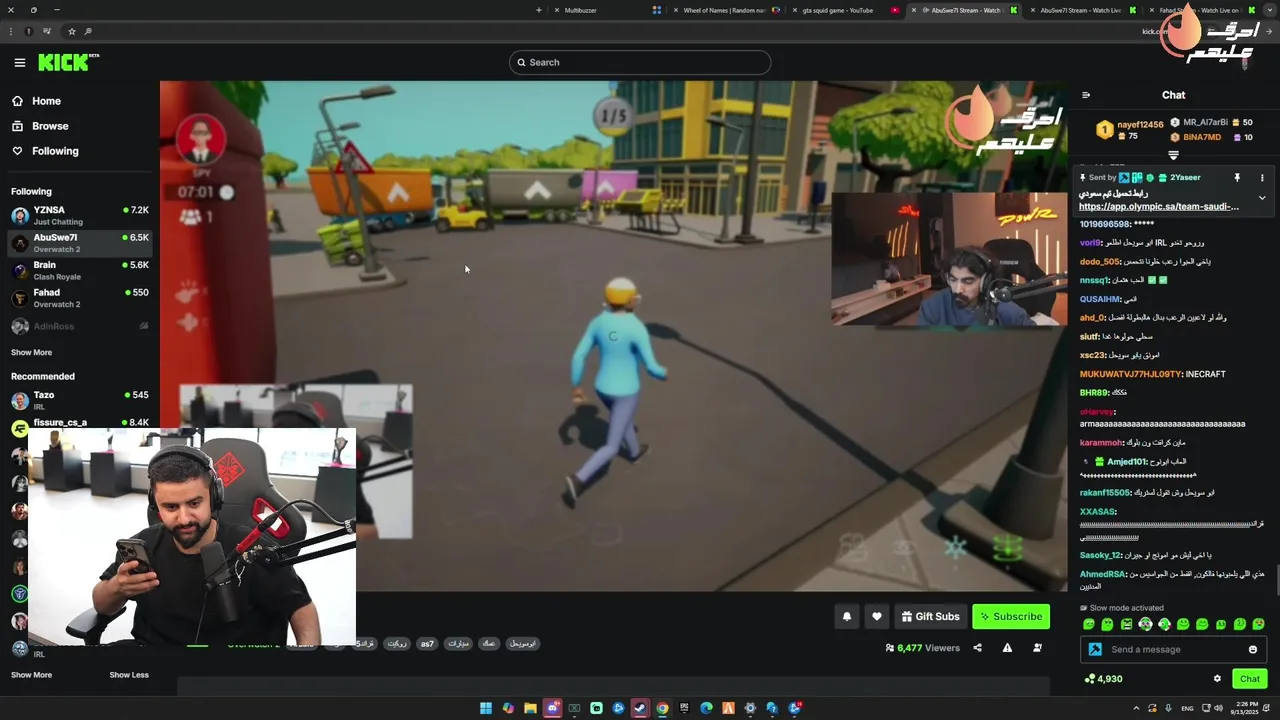
Task: Click the video player game area
Action: [613, 336]
